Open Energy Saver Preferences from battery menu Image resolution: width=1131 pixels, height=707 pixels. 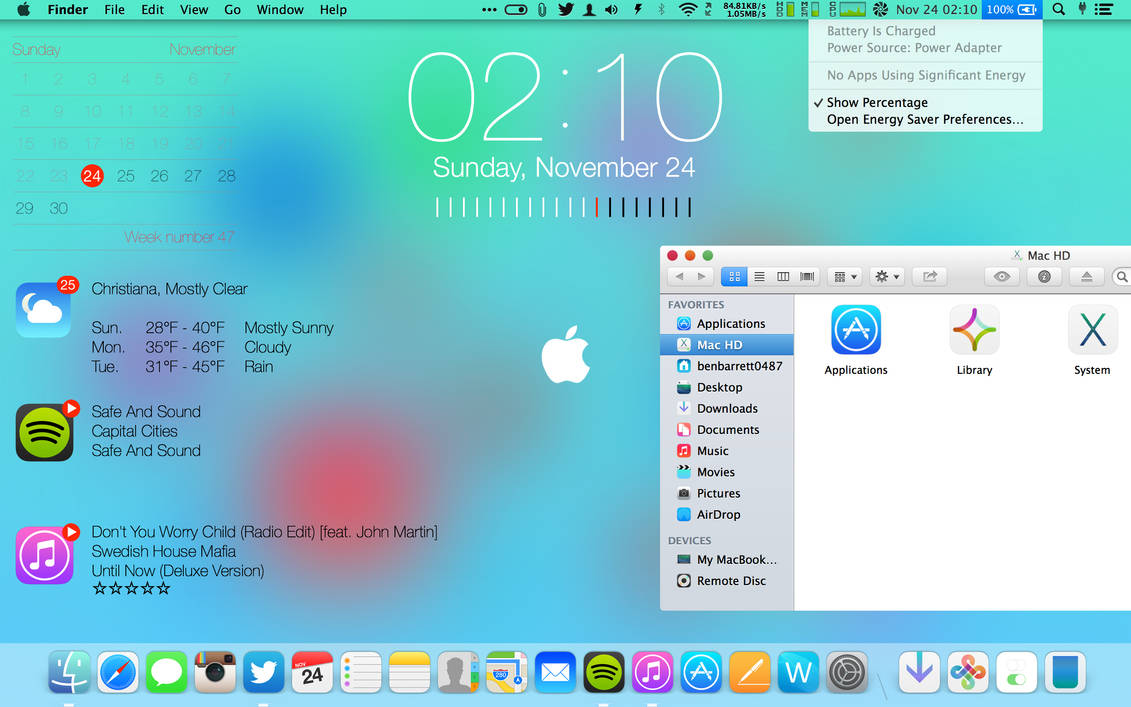(x=925, y=120)
